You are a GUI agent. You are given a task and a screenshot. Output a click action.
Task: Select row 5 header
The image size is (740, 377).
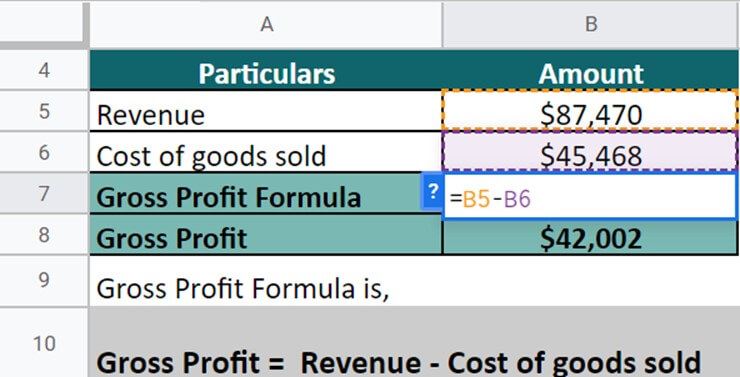pos(44,111)
